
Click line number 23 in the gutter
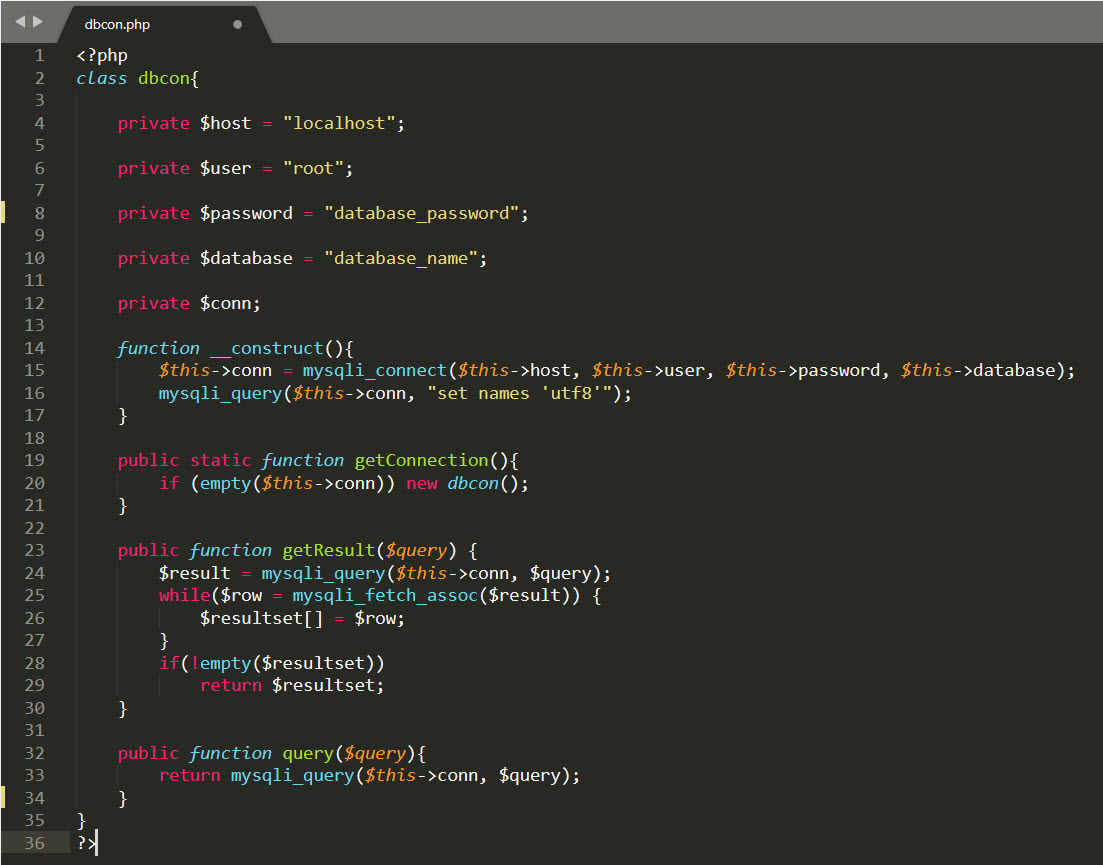(34, 550)
